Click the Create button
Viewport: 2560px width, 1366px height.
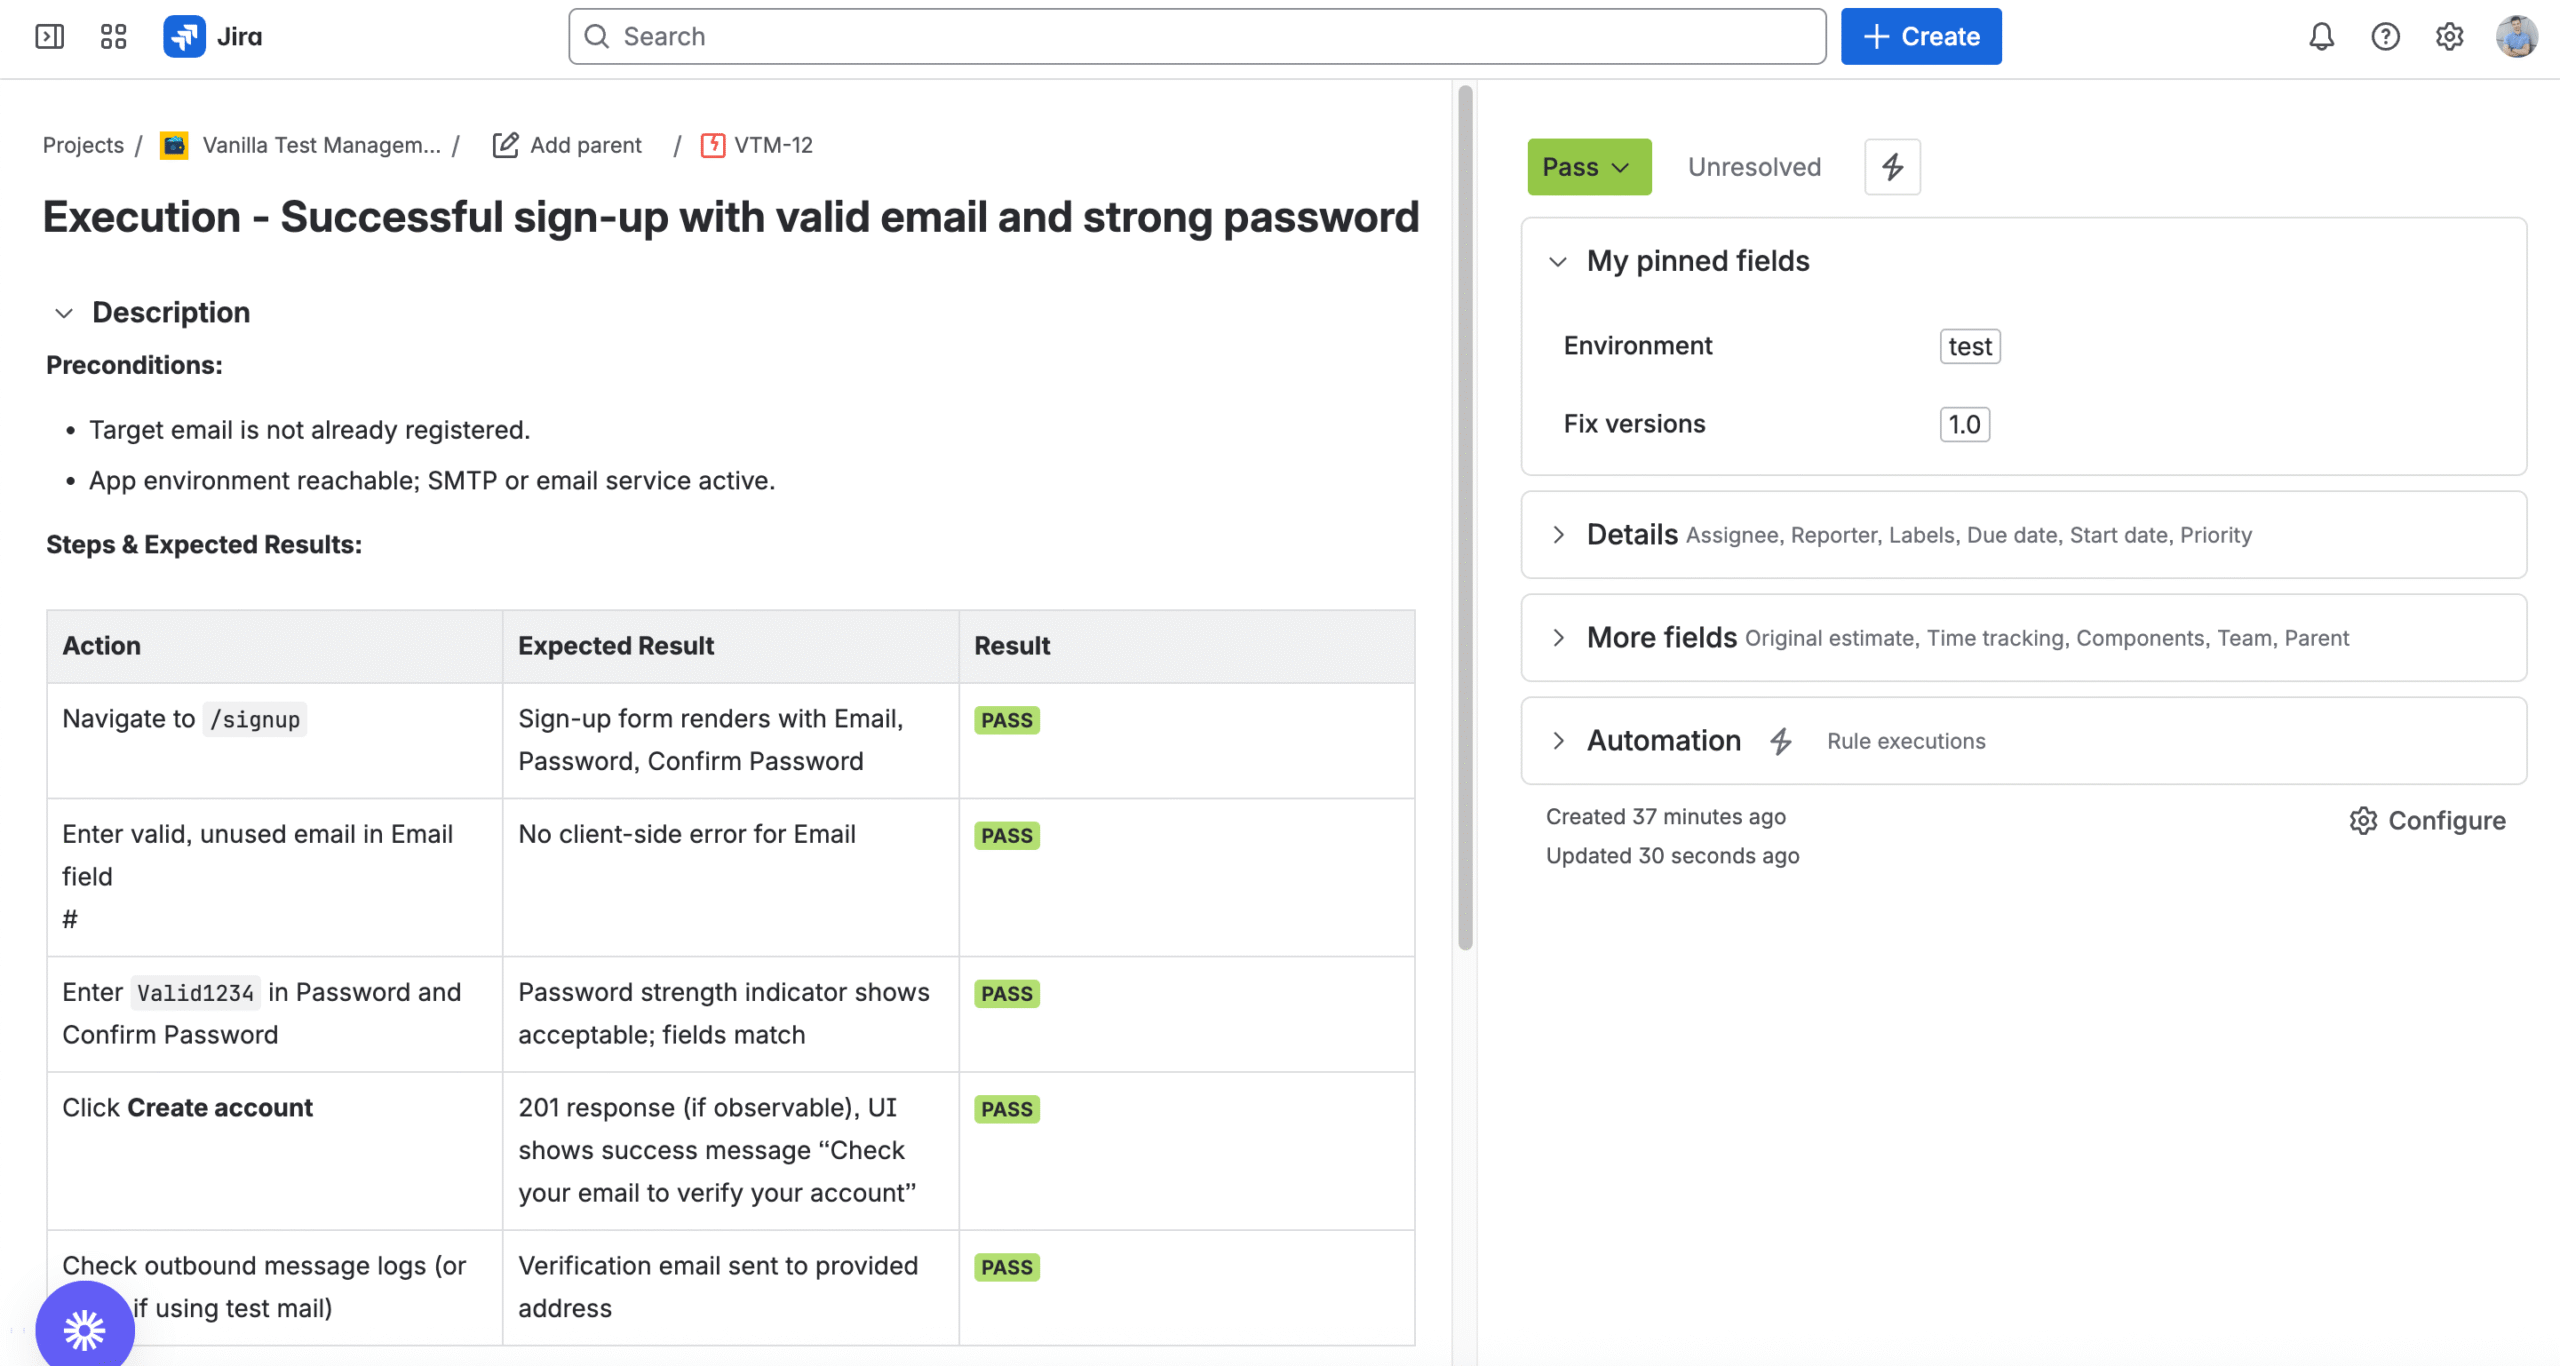click(x=1920, y=37)
